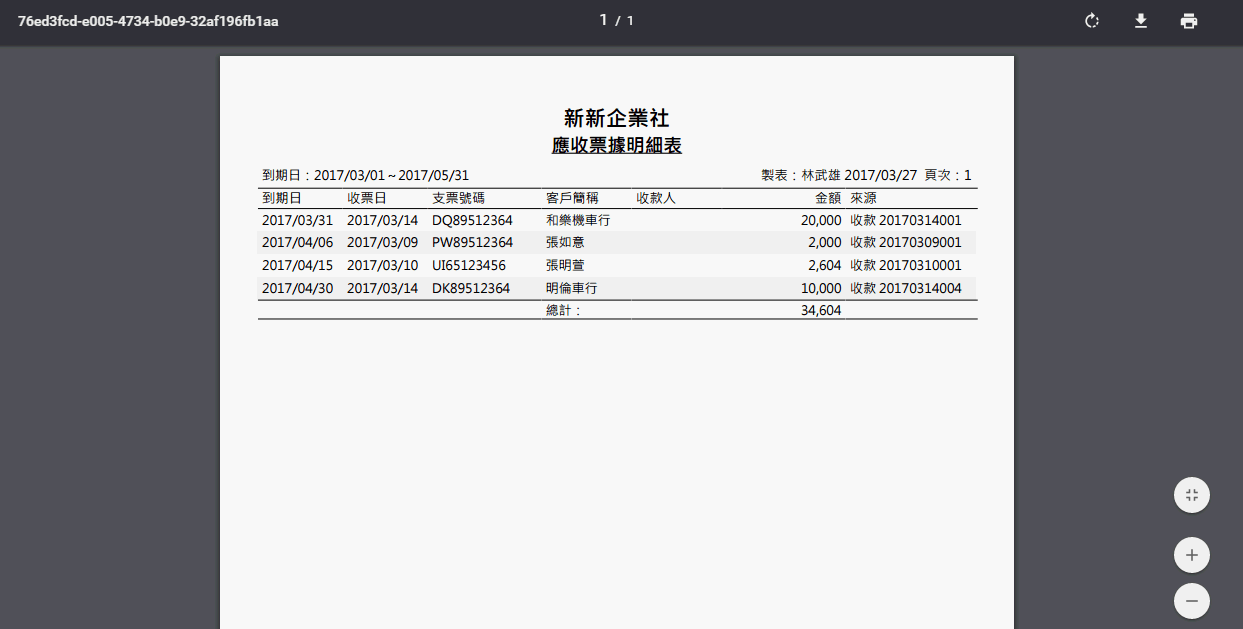Screen dimensions: 1243x629
Task: Click due date 2017/04/15
Action: pyautogui.click(x=297, y=265)
